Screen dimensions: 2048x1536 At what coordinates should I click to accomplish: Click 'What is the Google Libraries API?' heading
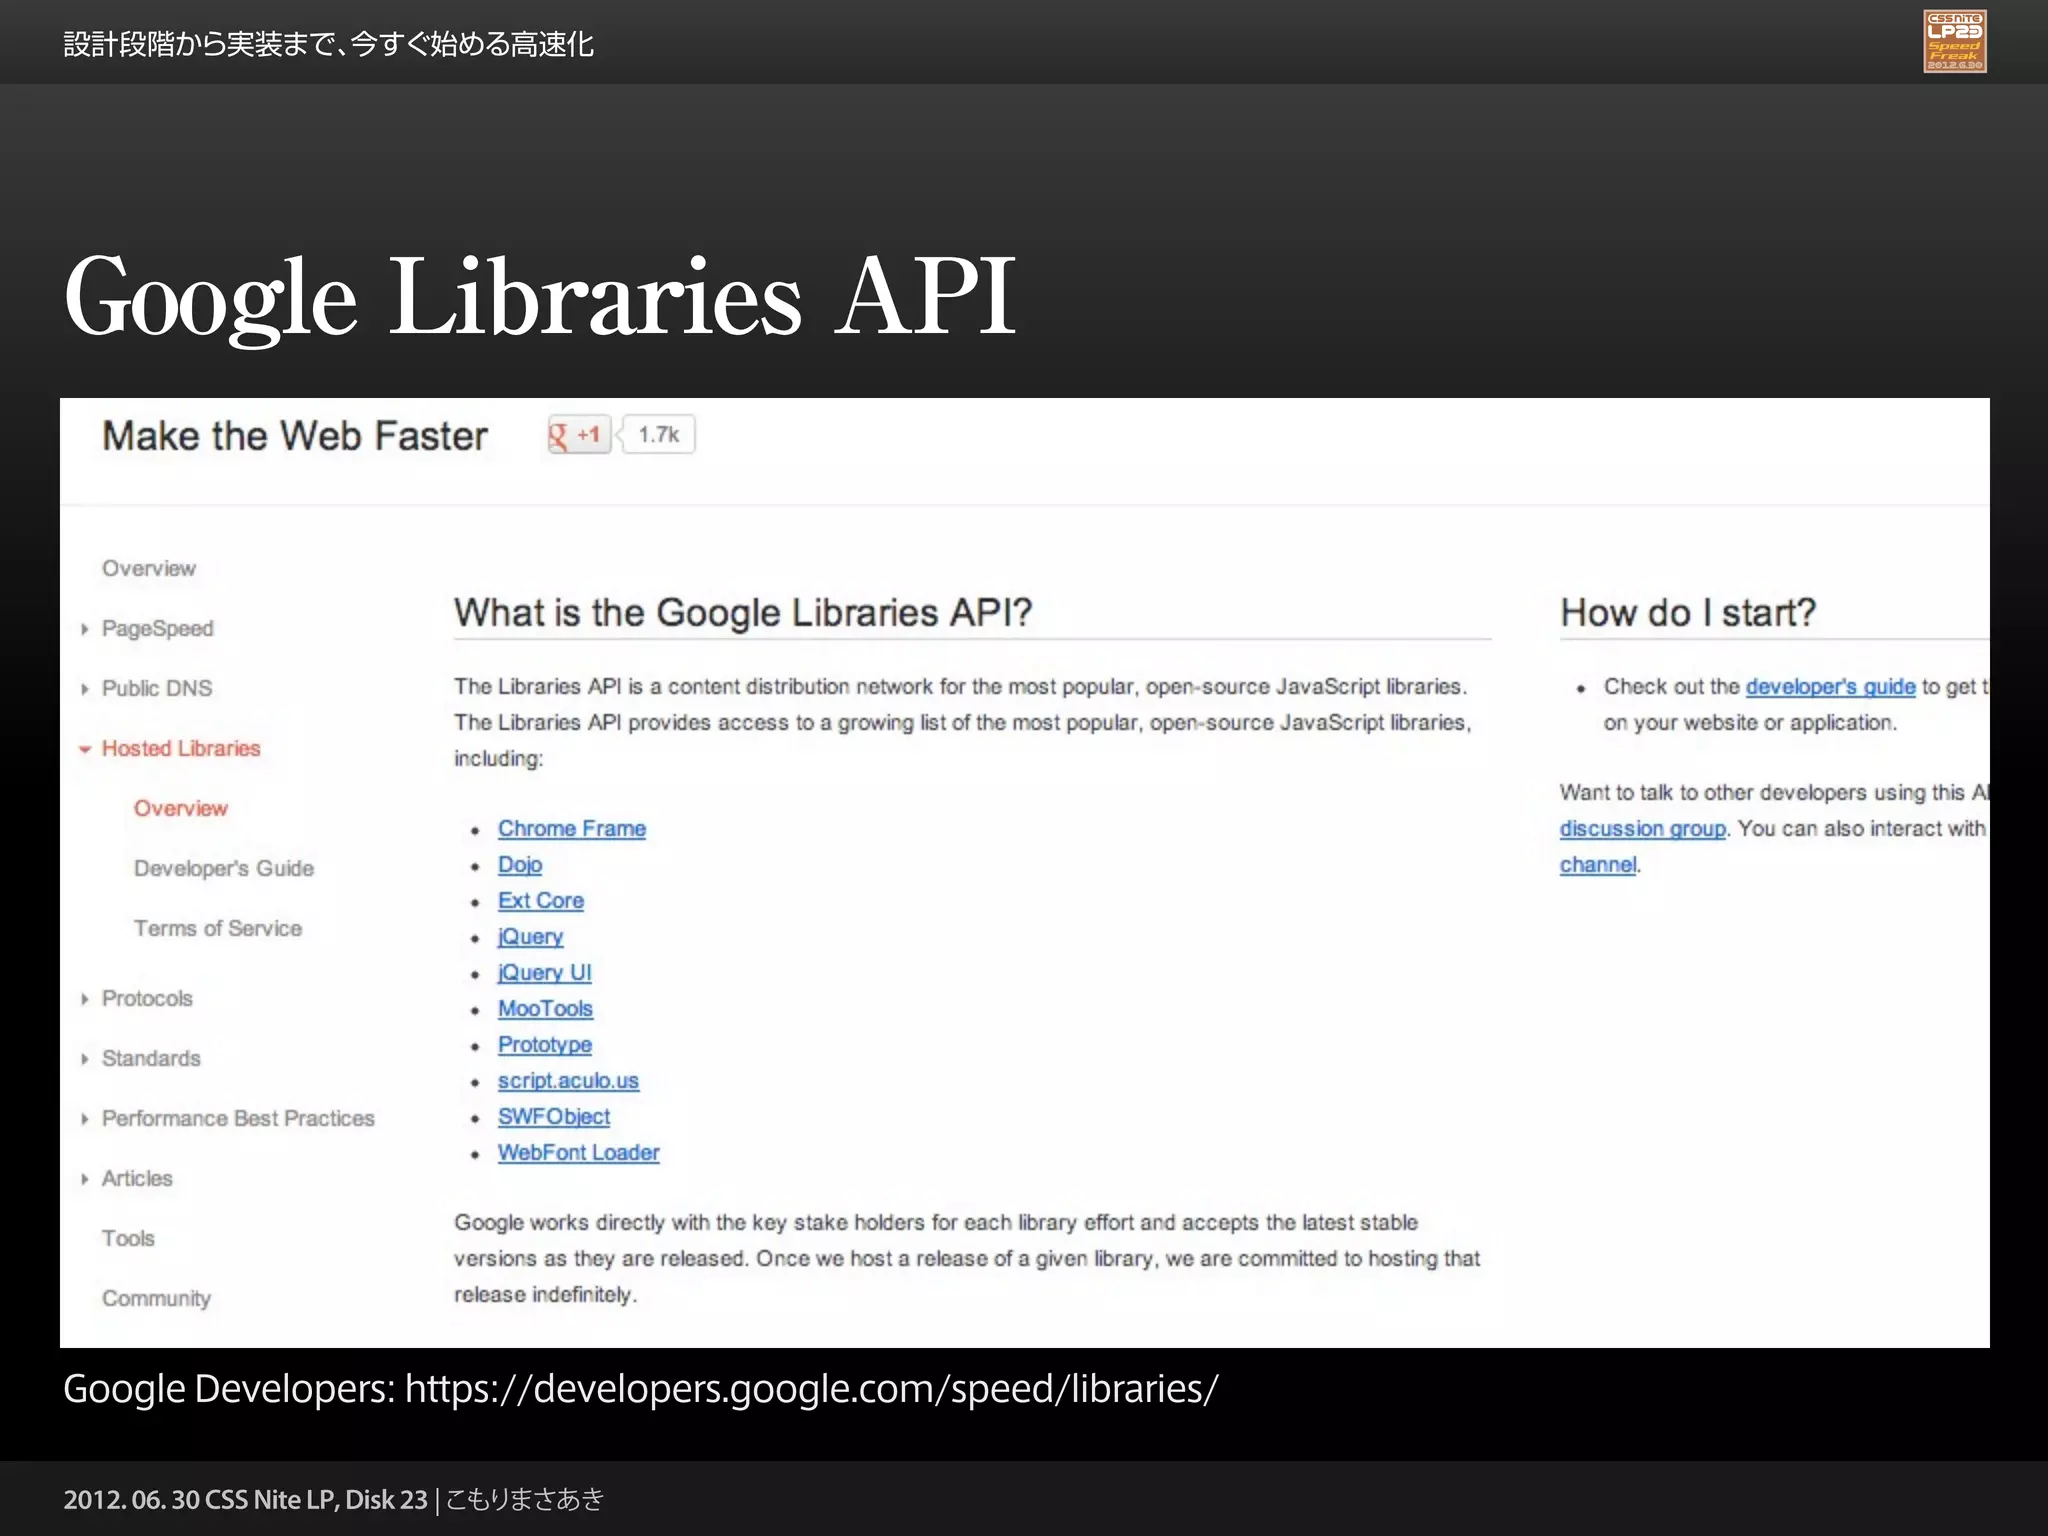[743, 612]
